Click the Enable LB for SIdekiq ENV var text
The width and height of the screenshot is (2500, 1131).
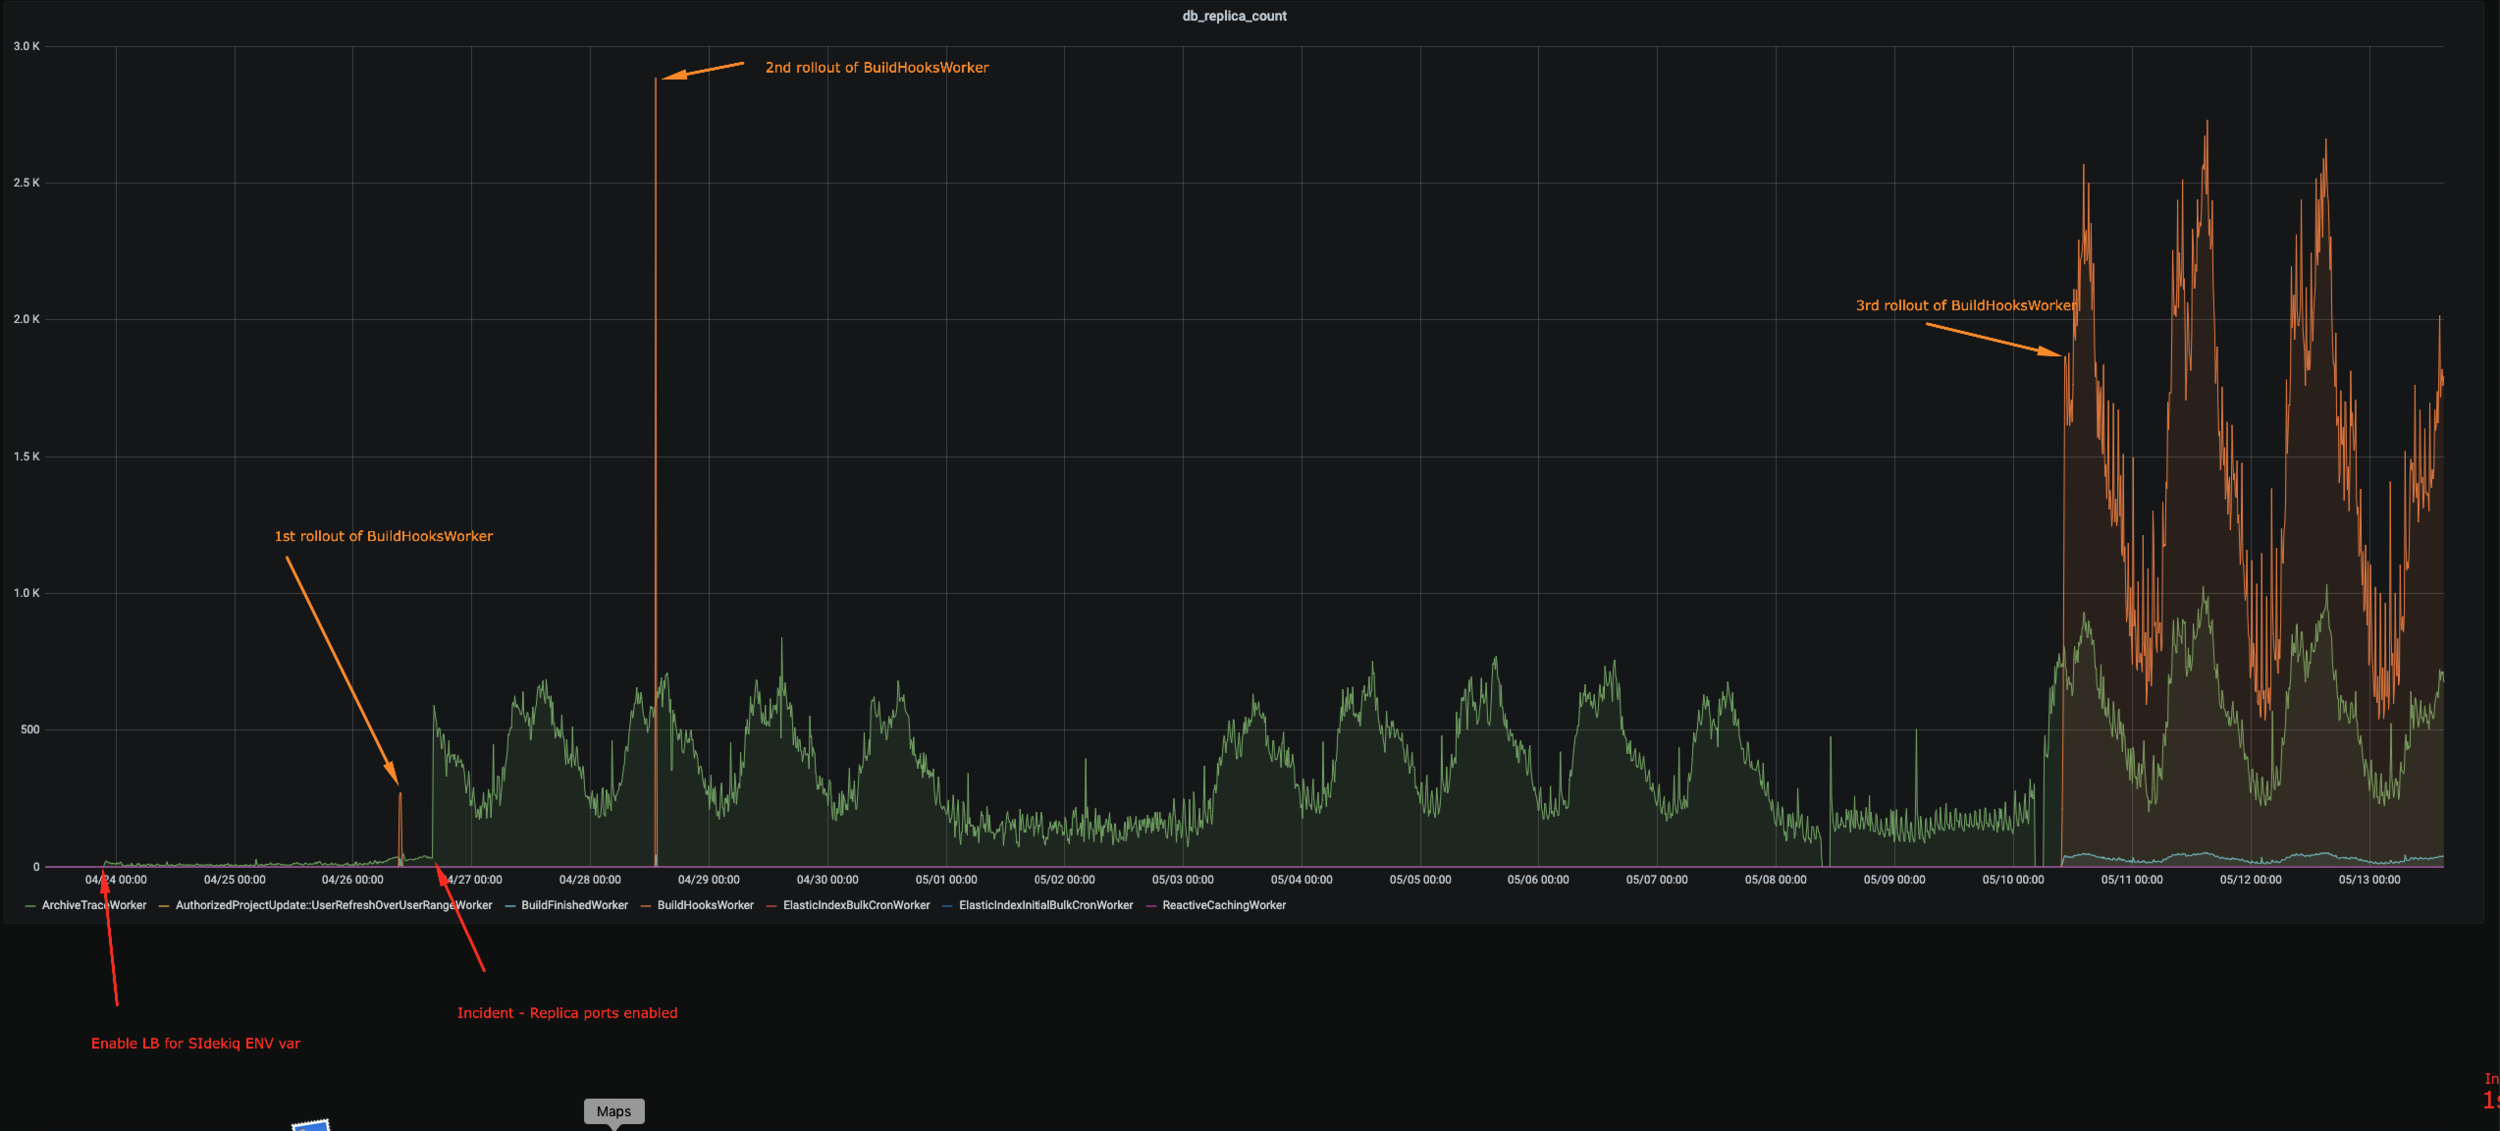(195, 1043)
